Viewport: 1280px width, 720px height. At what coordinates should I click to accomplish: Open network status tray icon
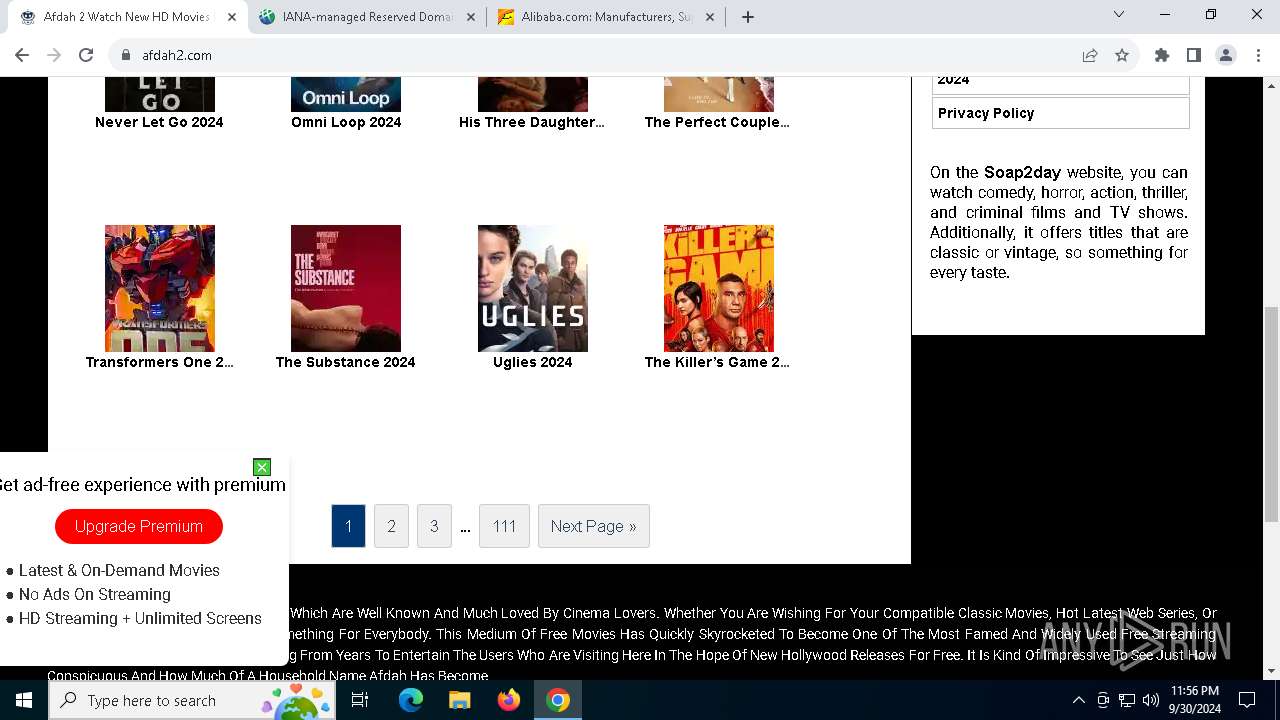[x=1127, y=700]
